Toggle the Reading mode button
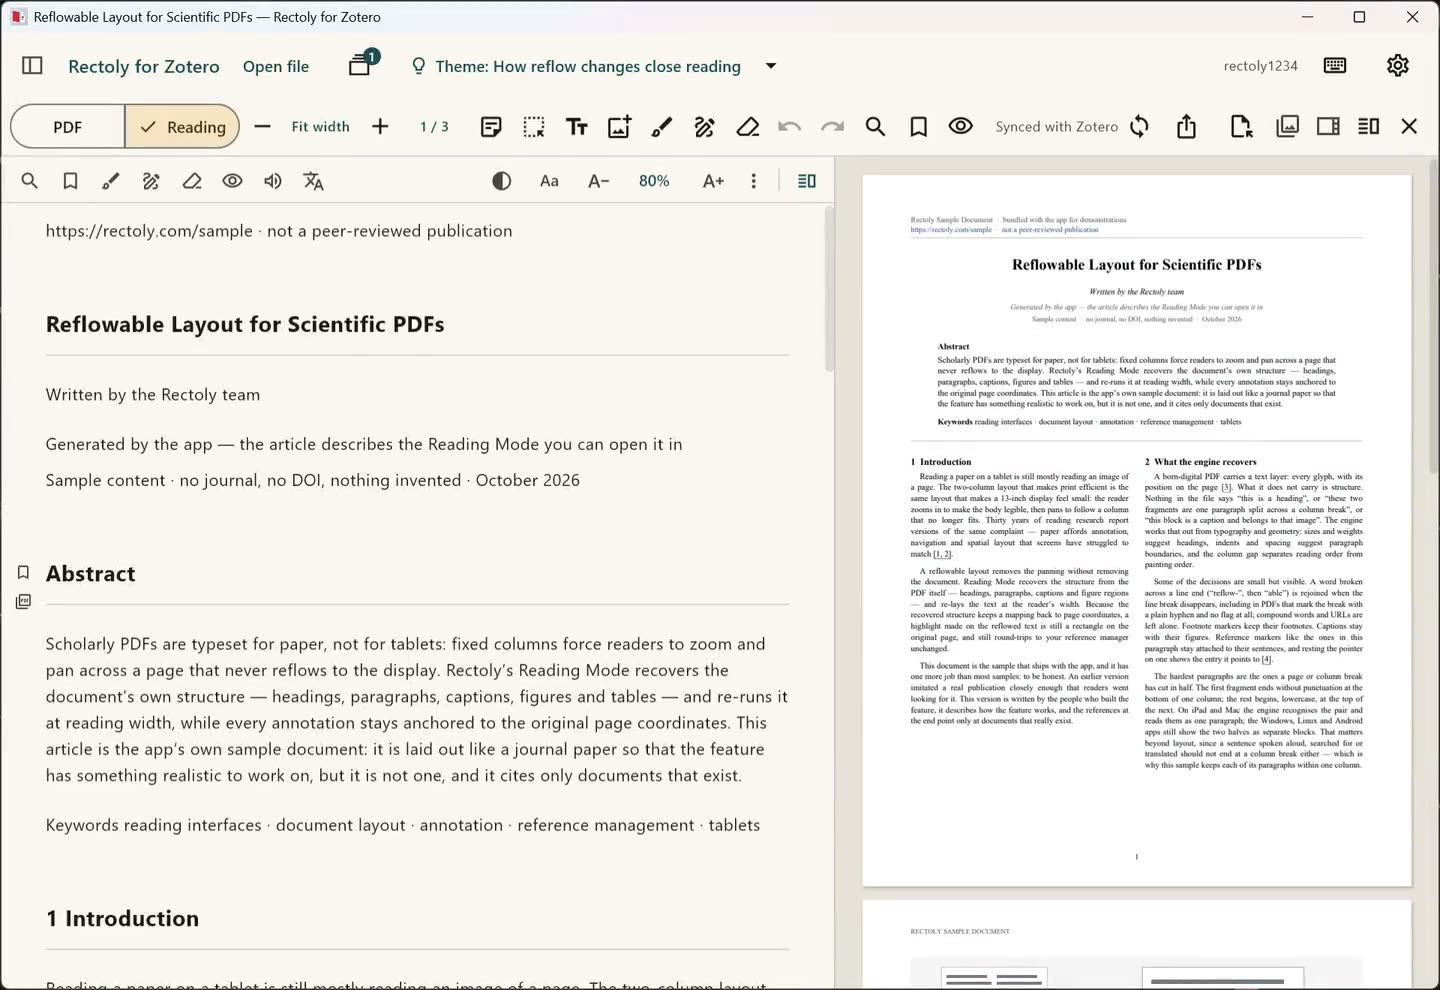Image resolution: width=1440 pixels, height=990 pixels. pyautogui.click(x=183, y=127)
